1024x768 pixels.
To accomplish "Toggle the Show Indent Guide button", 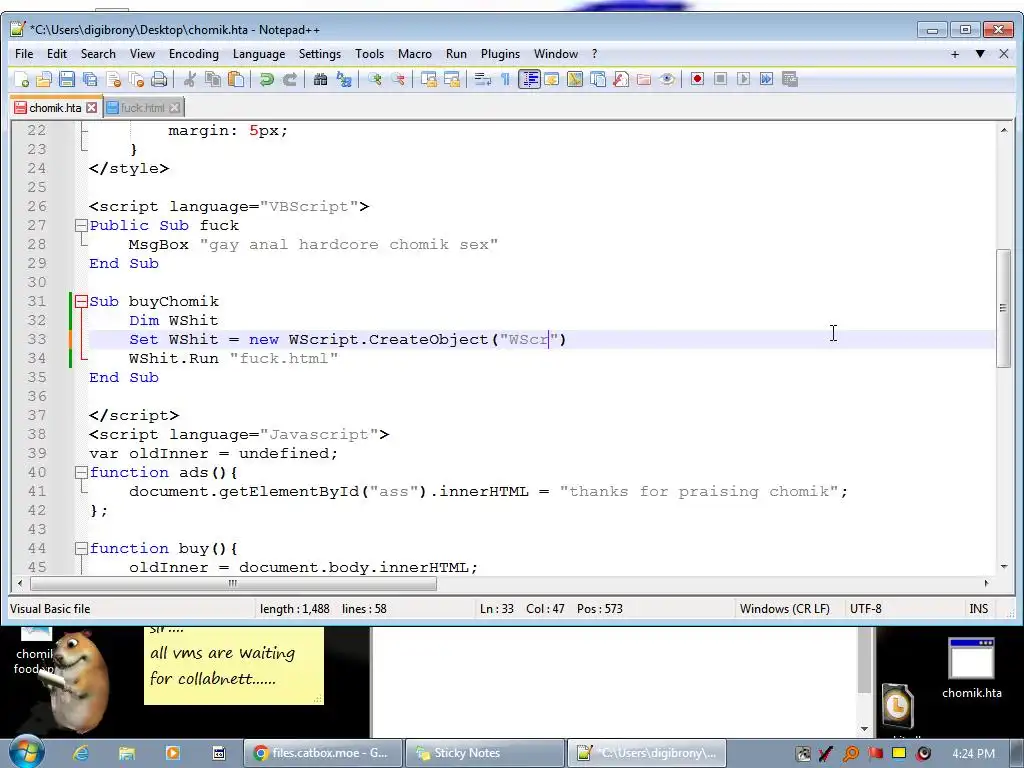I will pos(529,80).
